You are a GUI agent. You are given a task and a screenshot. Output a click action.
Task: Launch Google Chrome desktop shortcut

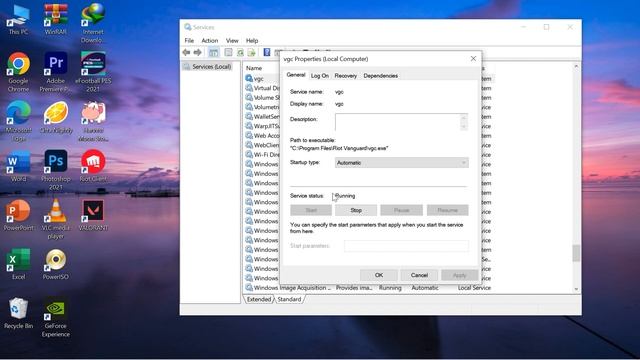(x=18, y=71)
